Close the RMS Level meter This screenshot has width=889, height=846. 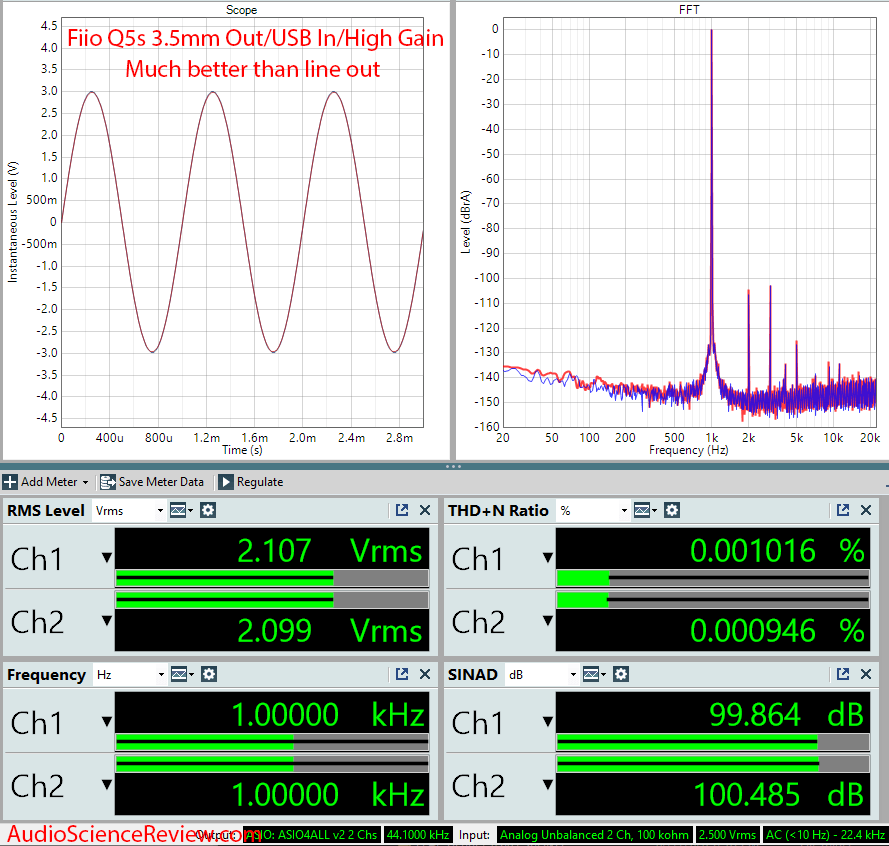[x=425, y=510]
